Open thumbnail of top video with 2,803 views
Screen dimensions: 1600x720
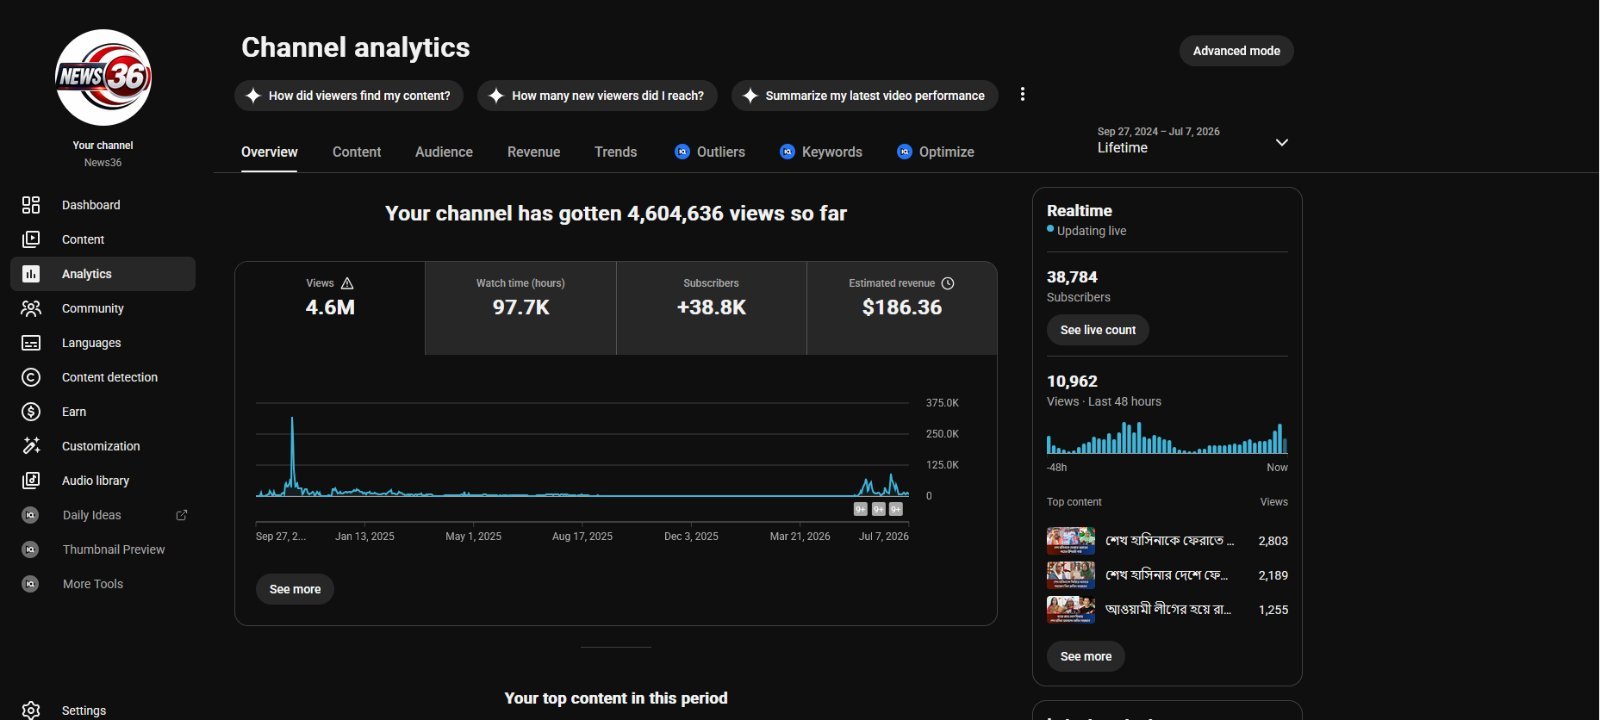pos(1071,541)
